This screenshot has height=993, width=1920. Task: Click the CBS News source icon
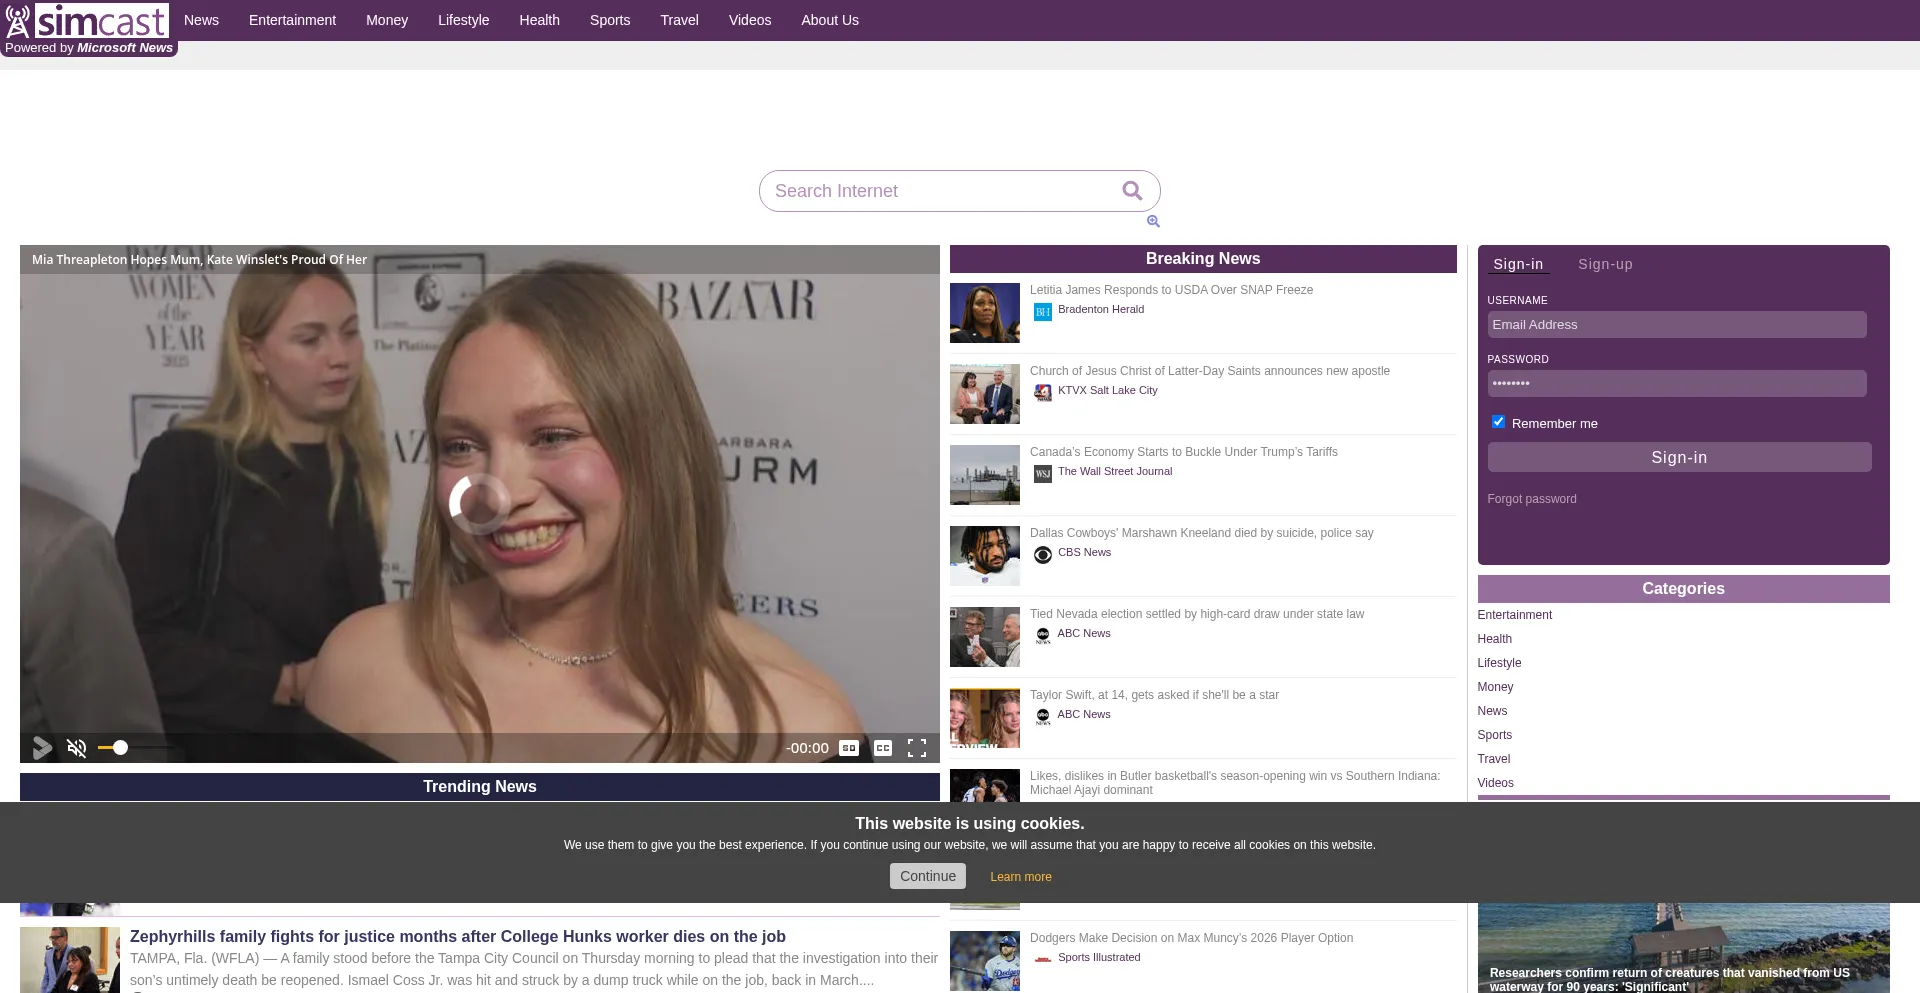point(1043,555)
